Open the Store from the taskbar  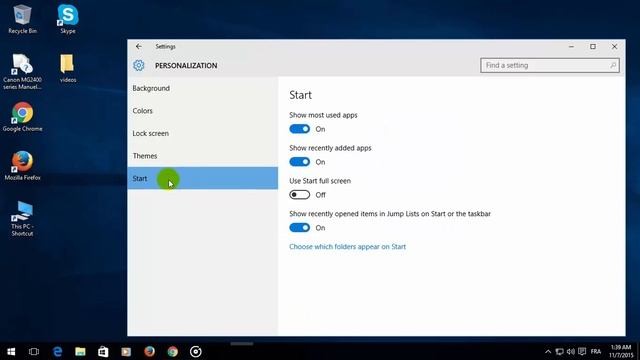tap(103, 351)
